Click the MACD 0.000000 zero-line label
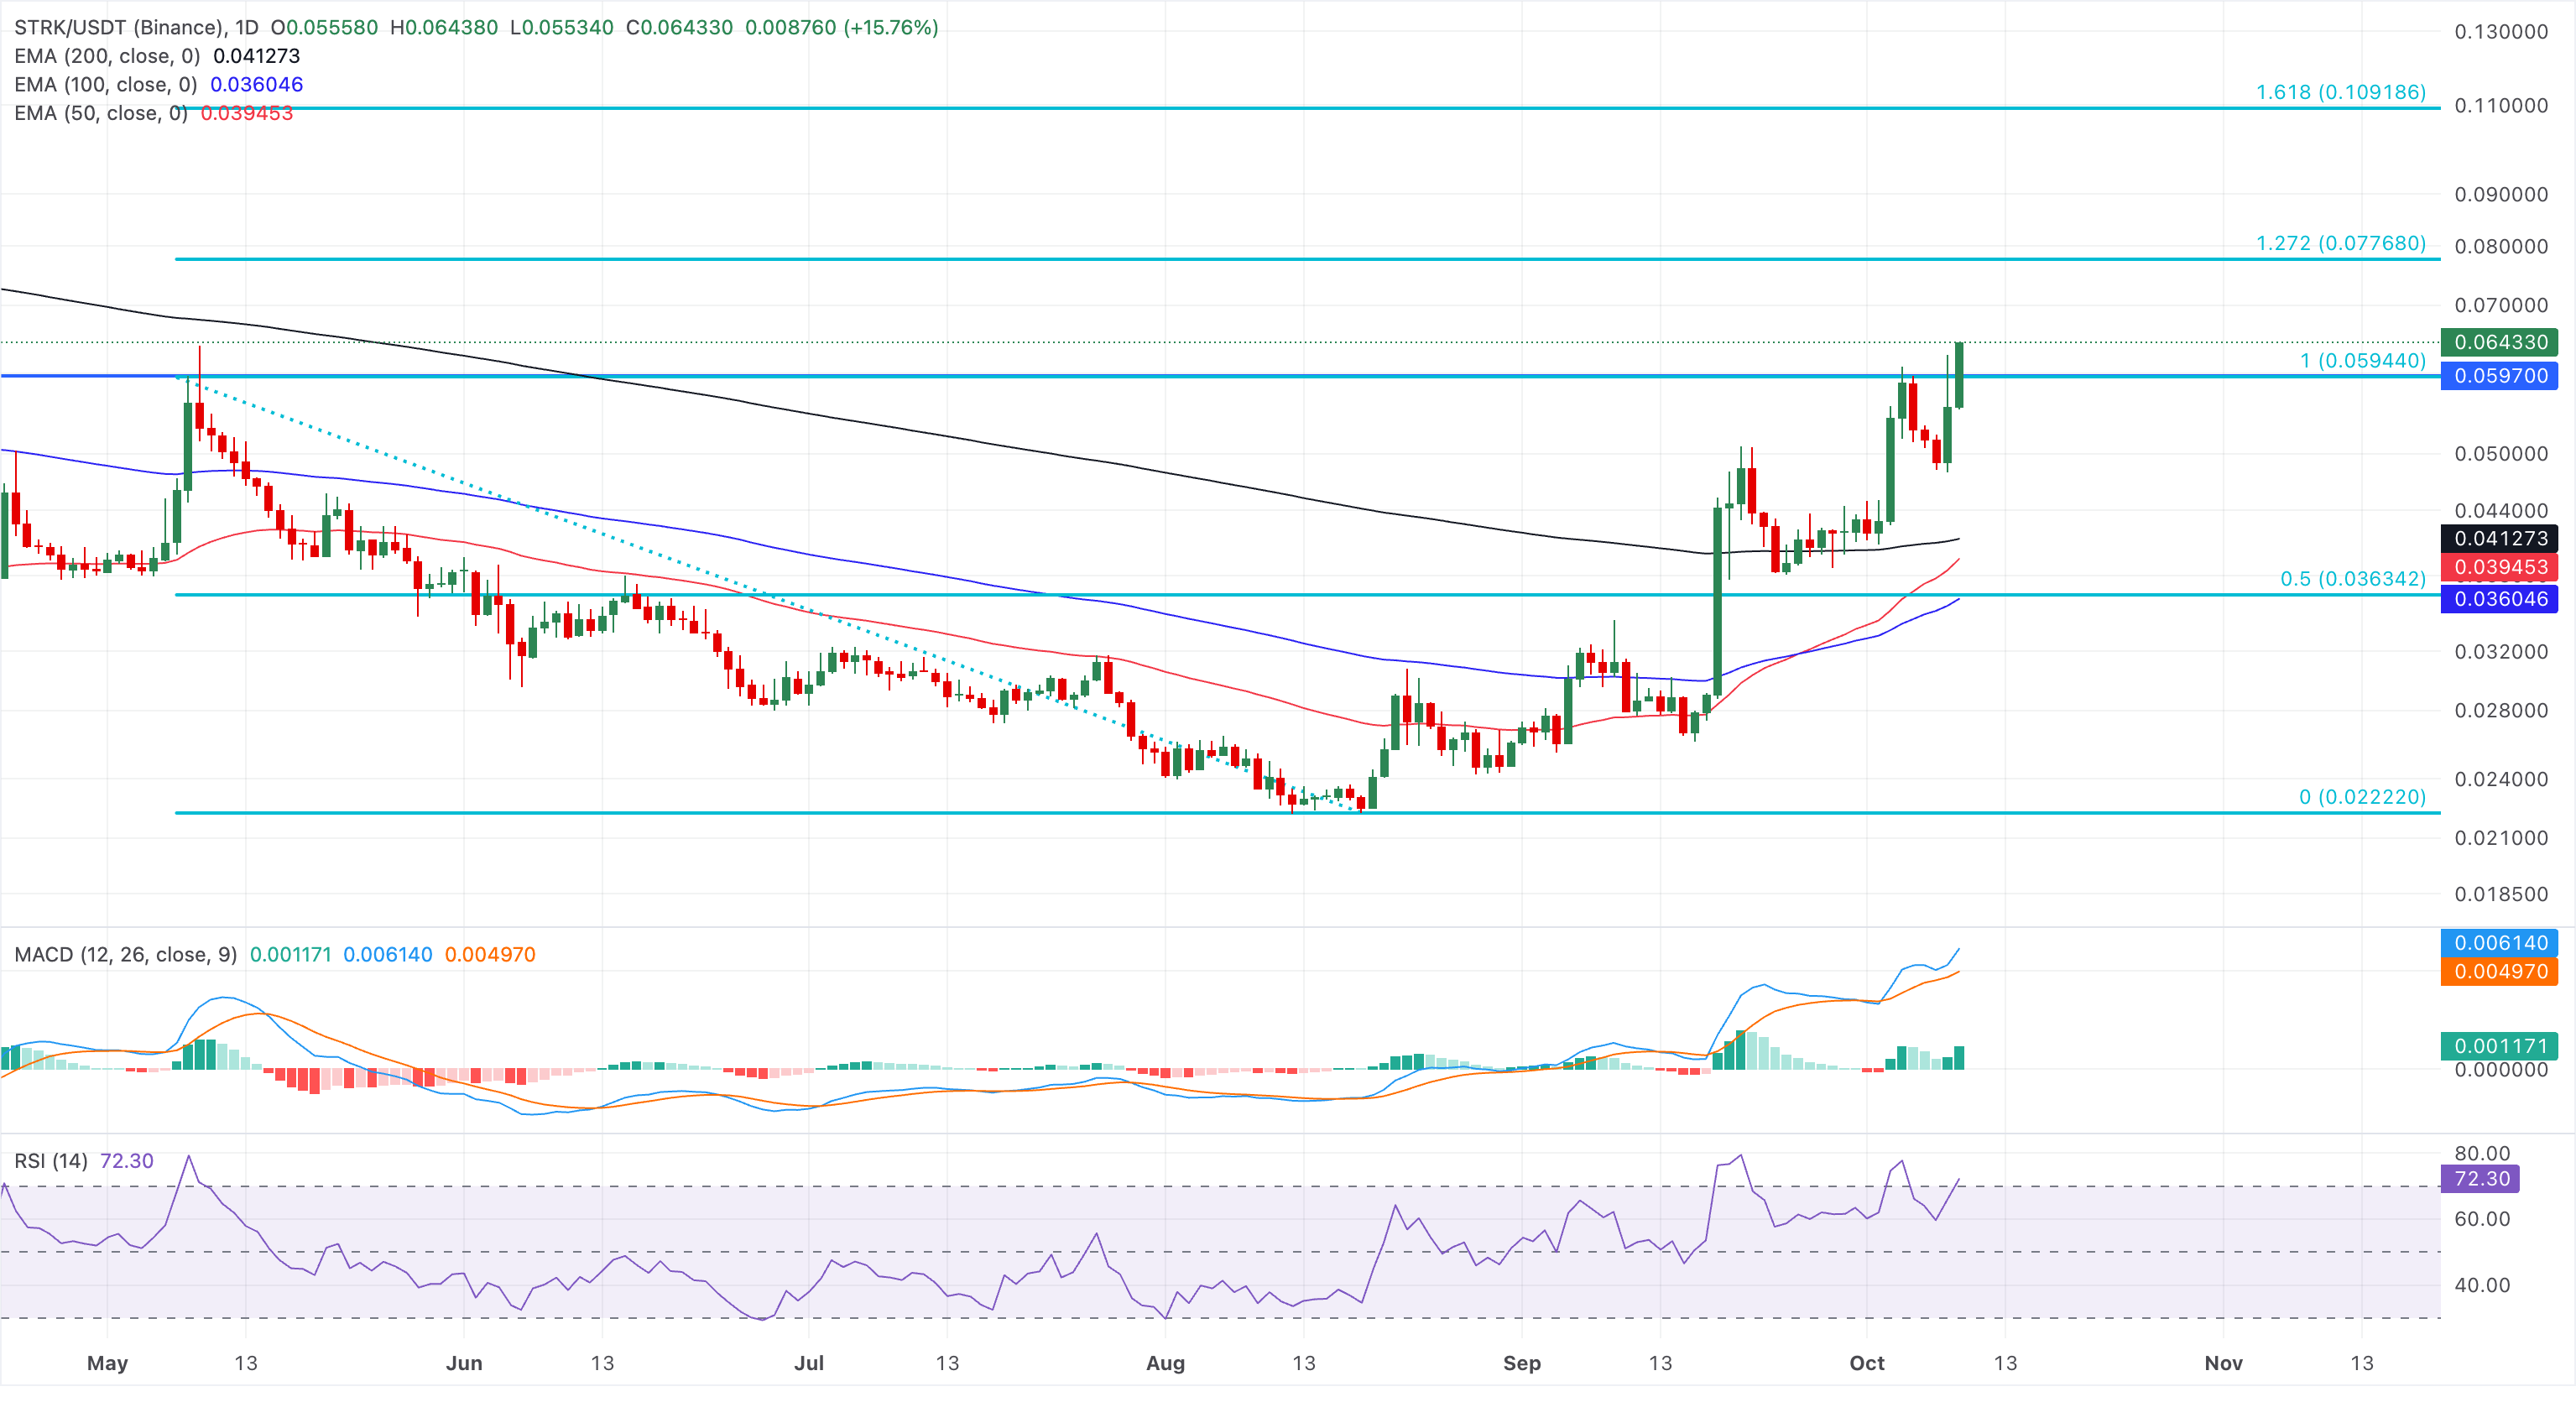Screen dimensions: 2576x1402 click(2501, 1069)
